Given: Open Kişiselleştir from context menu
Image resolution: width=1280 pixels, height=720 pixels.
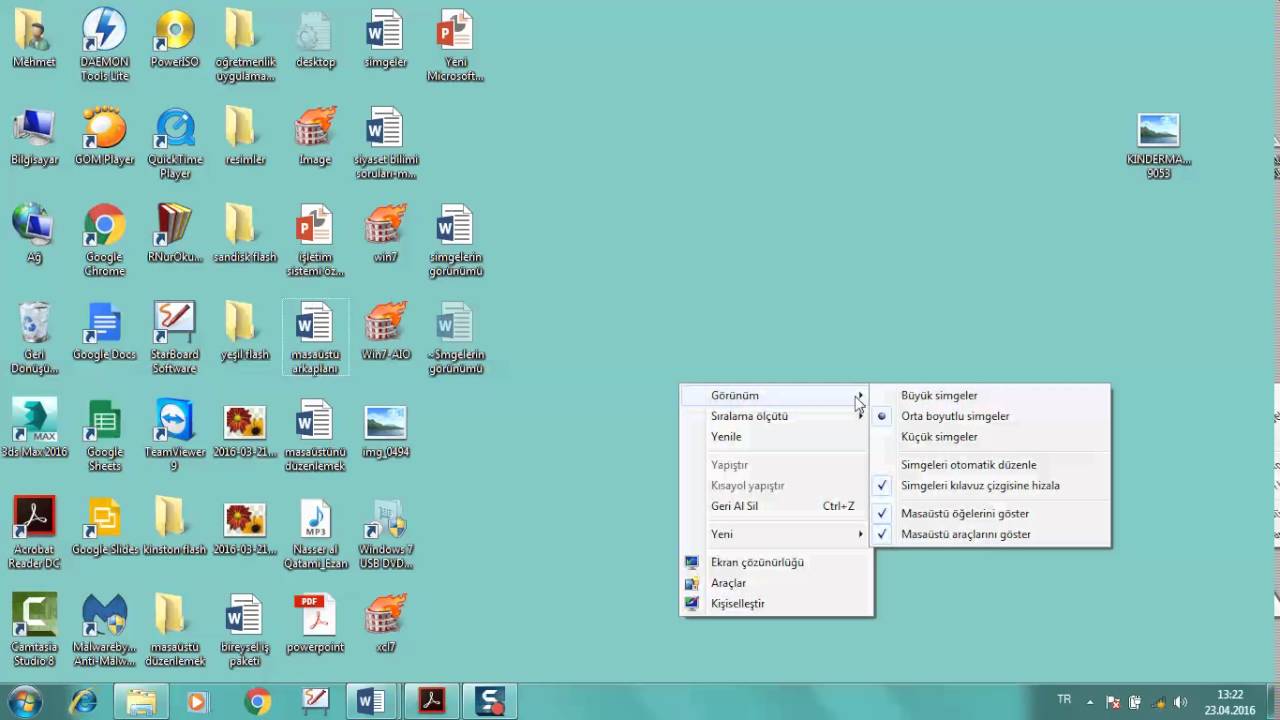Looking at the screenshot, I should click(x=776, y=604).
